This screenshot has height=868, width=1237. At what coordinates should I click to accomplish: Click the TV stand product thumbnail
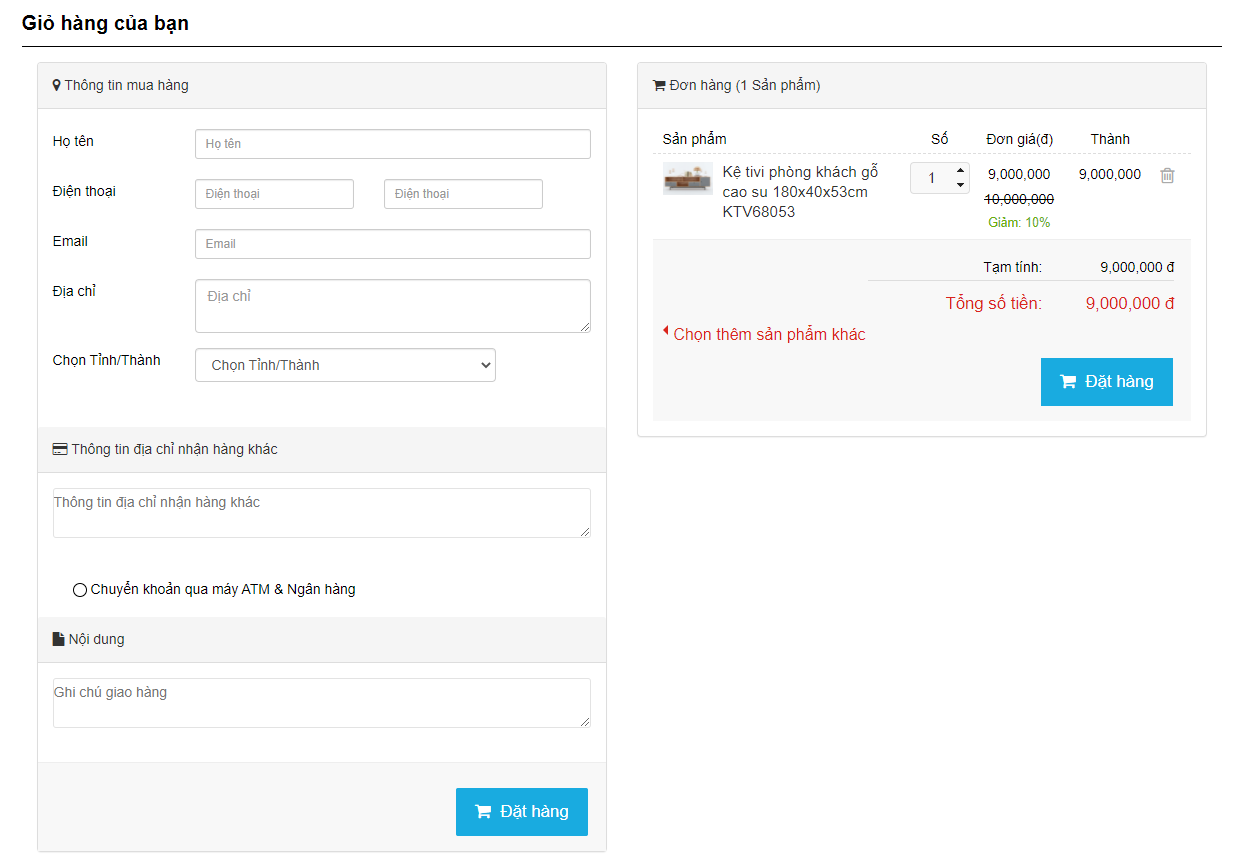point(688,179)
